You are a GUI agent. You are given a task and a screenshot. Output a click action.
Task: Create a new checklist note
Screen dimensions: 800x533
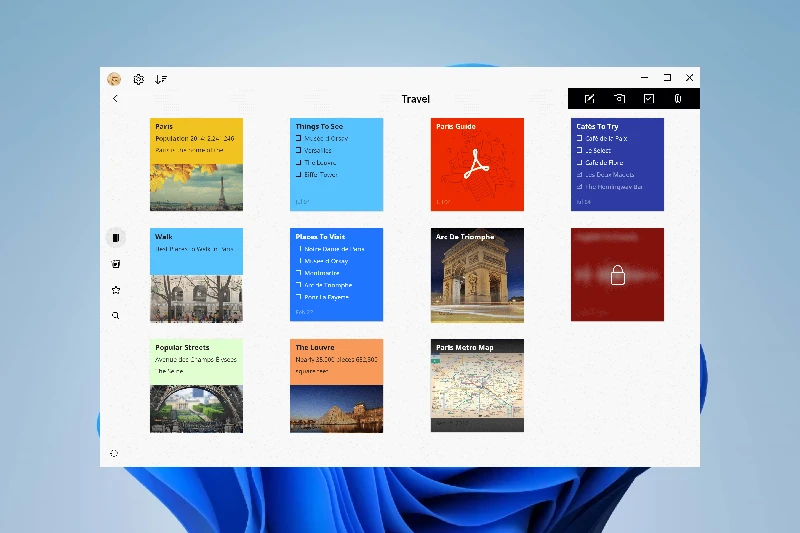coord(648,98)
